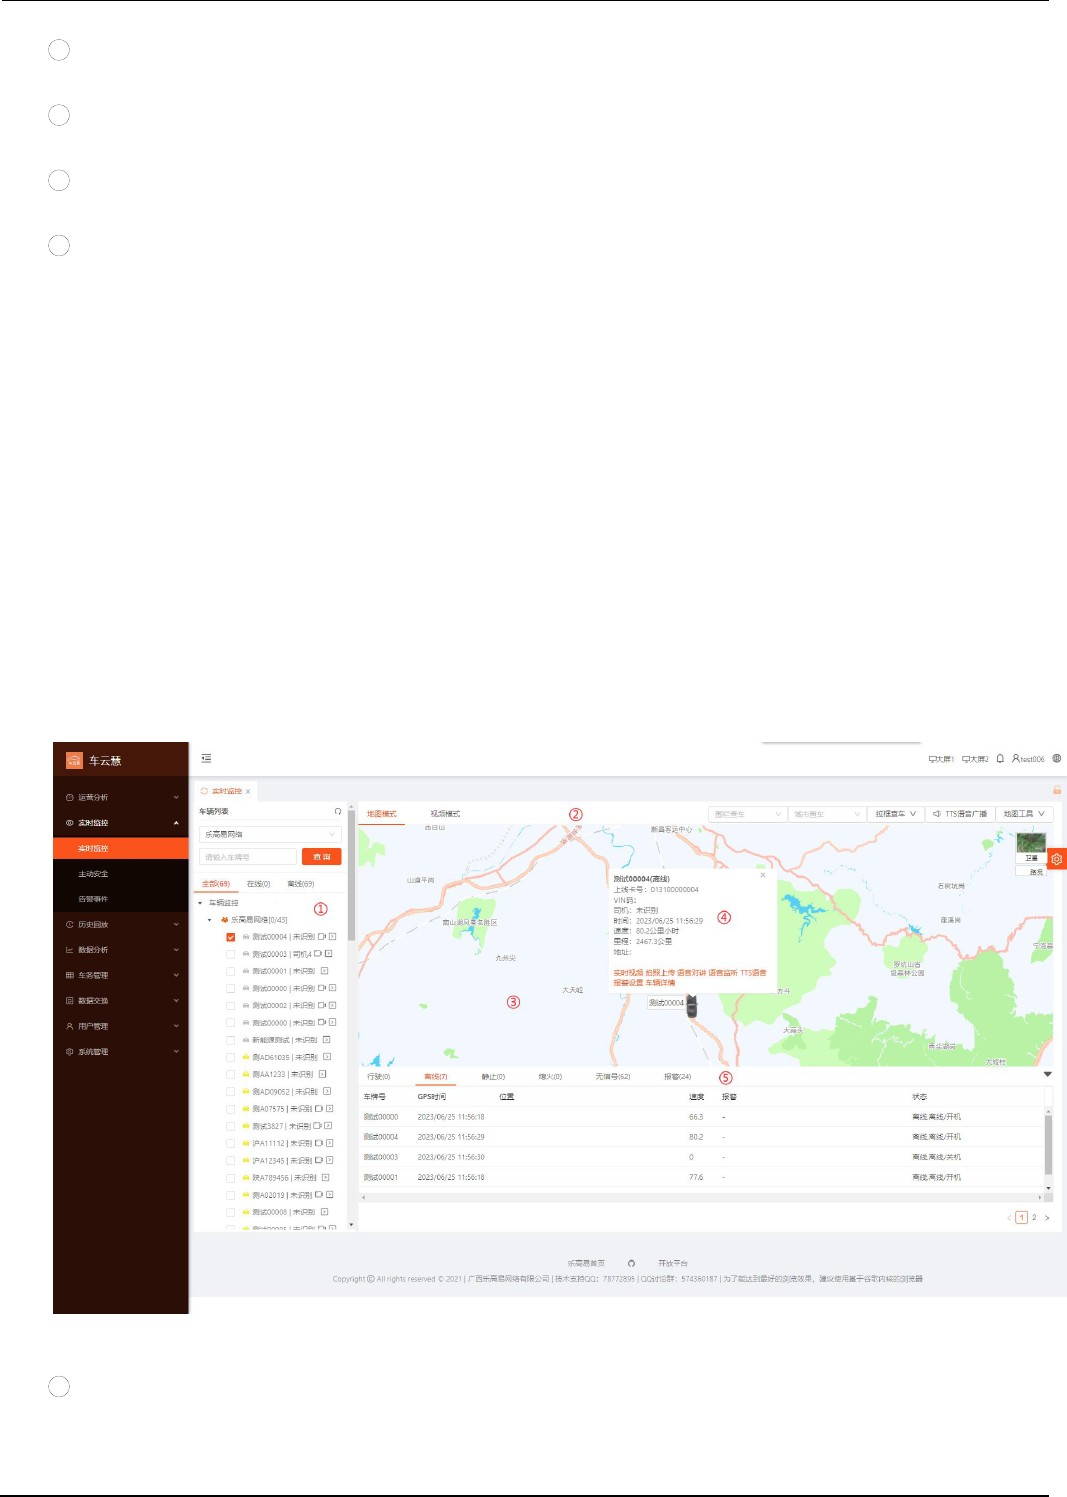
Task: Select the 卫星 satellite map thumbnail
Action: pos(1031,847)
